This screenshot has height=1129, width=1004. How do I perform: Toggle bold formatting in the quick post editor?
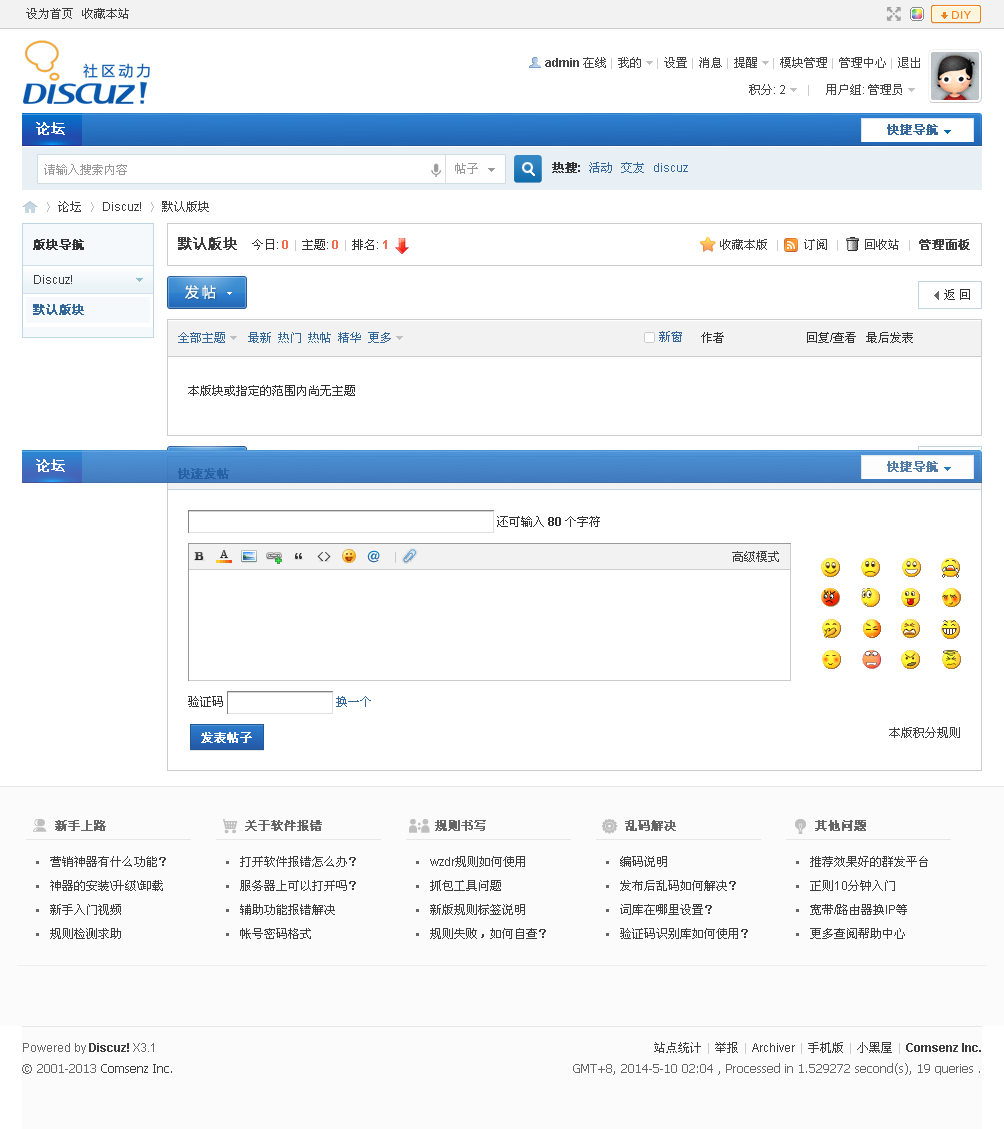199,556
